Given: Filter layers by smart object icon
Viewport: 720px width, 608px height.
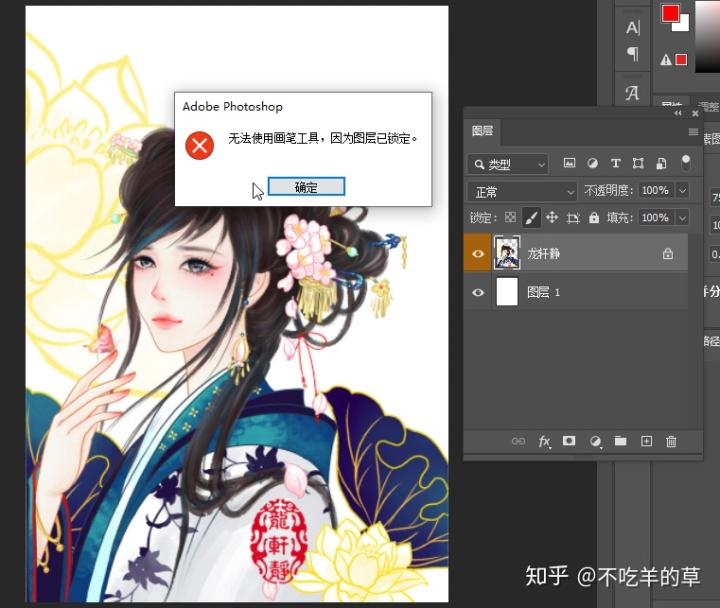Looking at the screenshot, I should point(661,163).
